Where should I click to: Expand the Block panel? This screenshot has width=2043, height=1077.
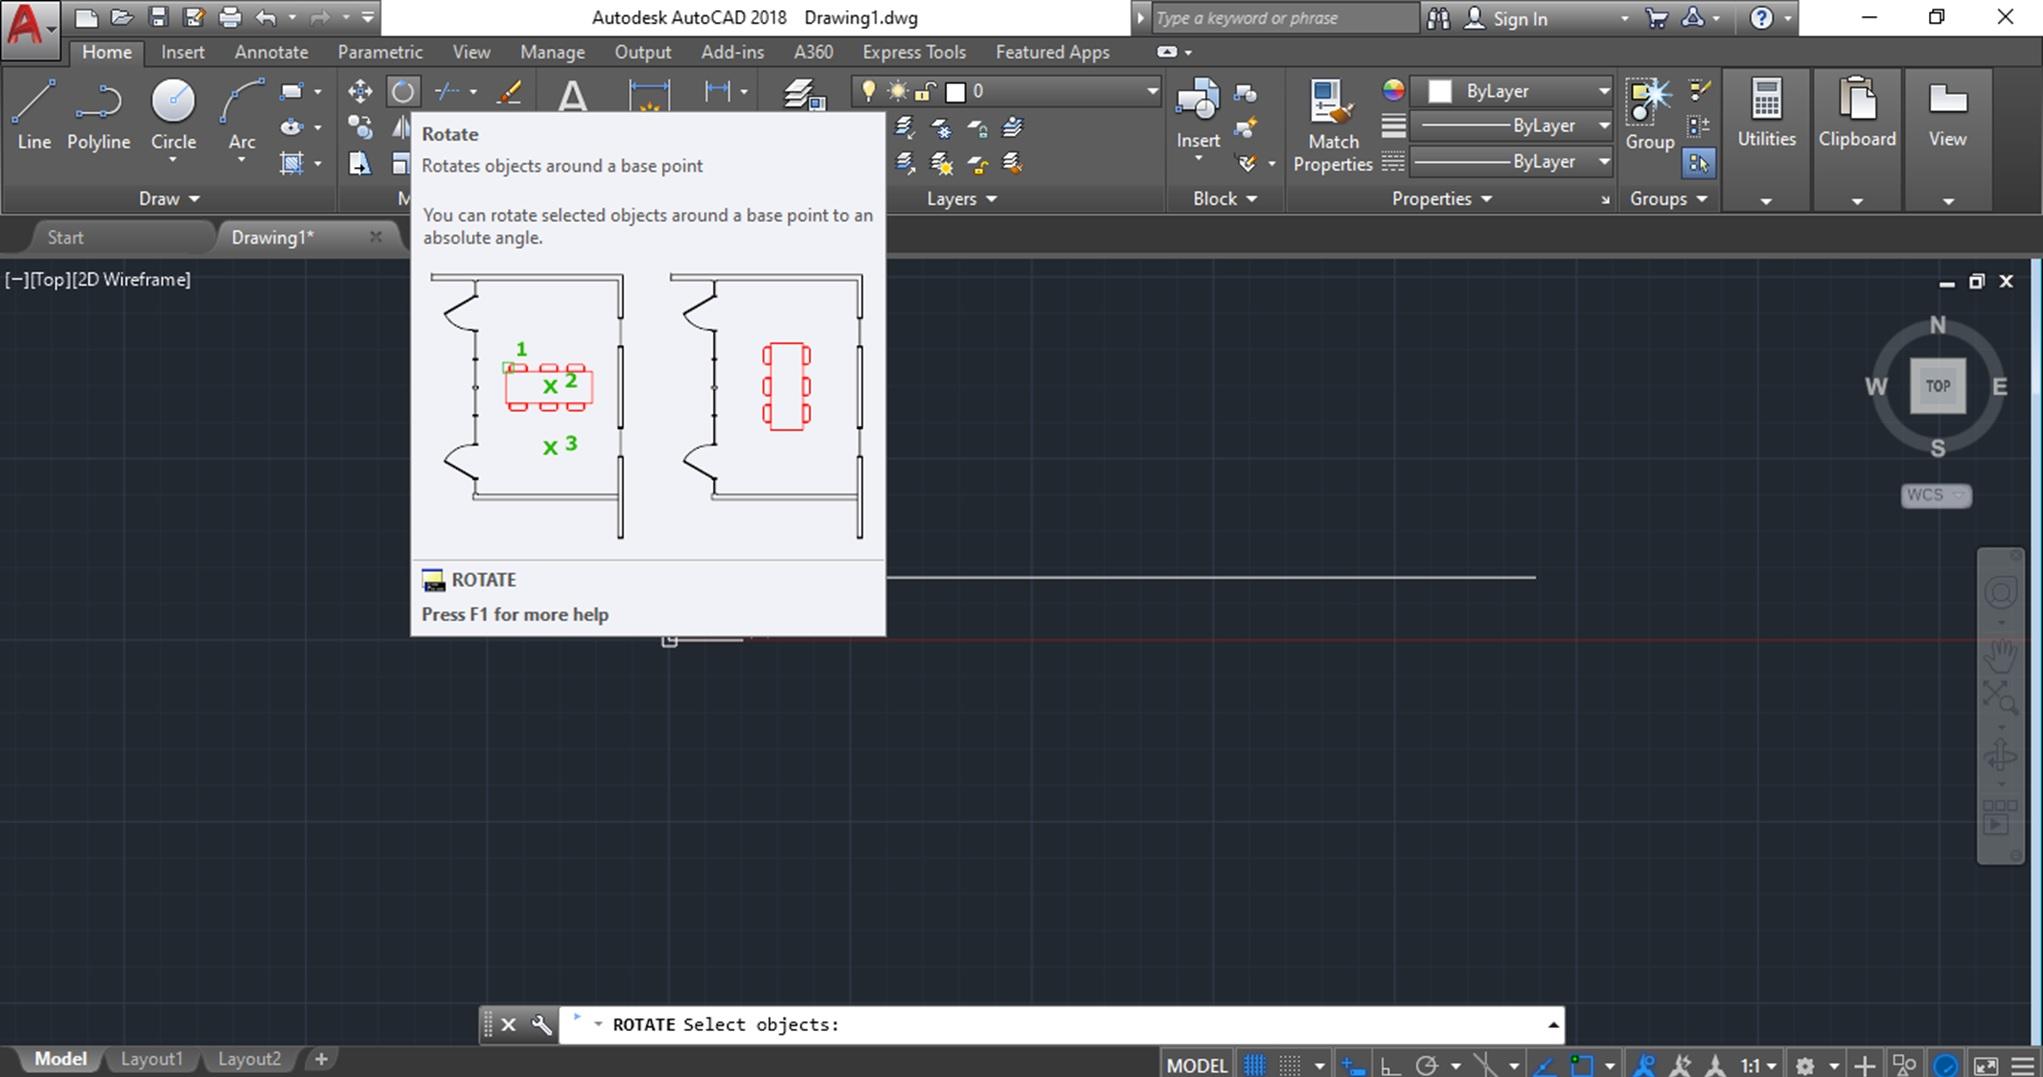pyautogui.click(x=1224, y=199)
